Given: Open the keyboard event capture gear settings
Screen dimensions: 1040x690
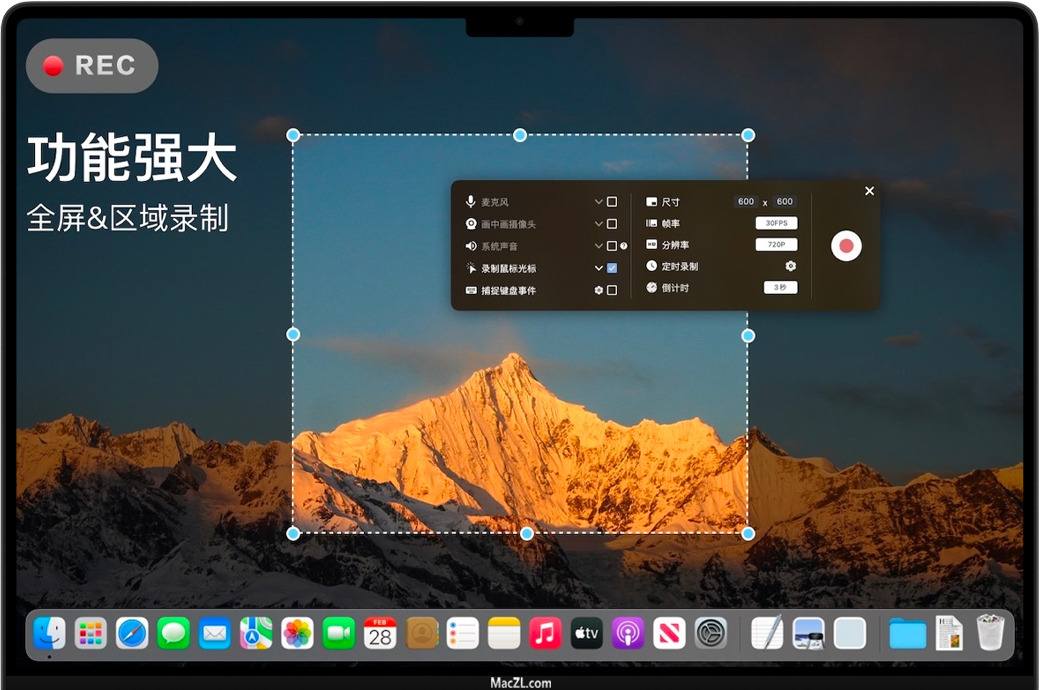Looking at the screenshot, I should pos(599,290).
